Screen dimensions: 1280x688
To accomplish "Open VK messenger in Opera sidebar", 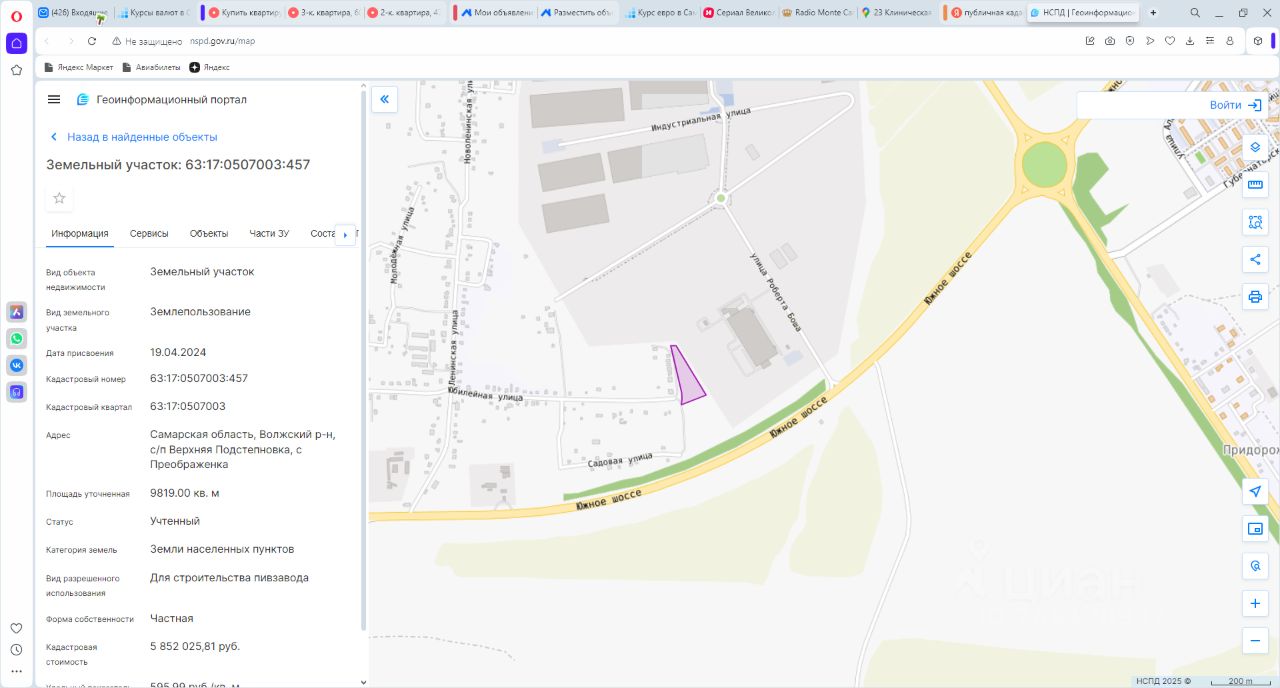I will point(16,365).
